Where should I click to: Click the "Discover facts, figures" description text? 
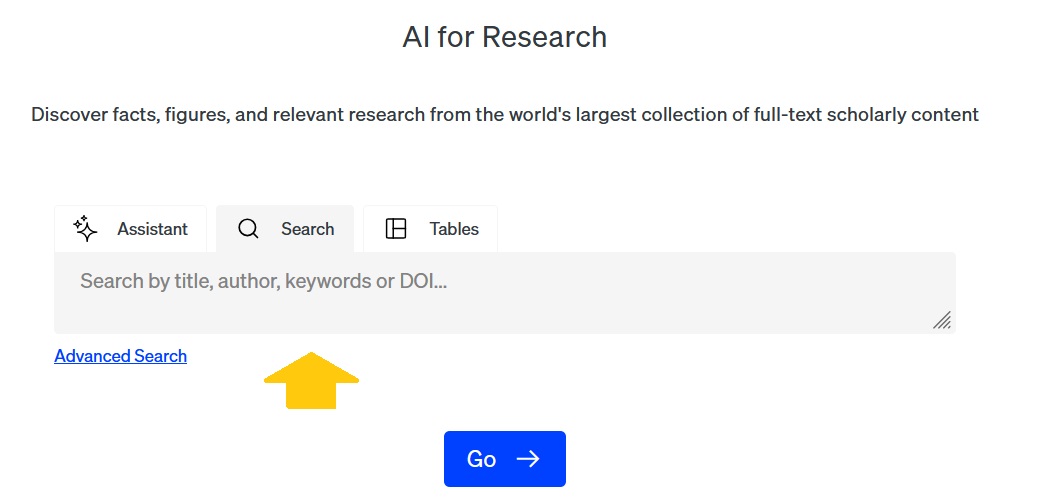[504, 114]
